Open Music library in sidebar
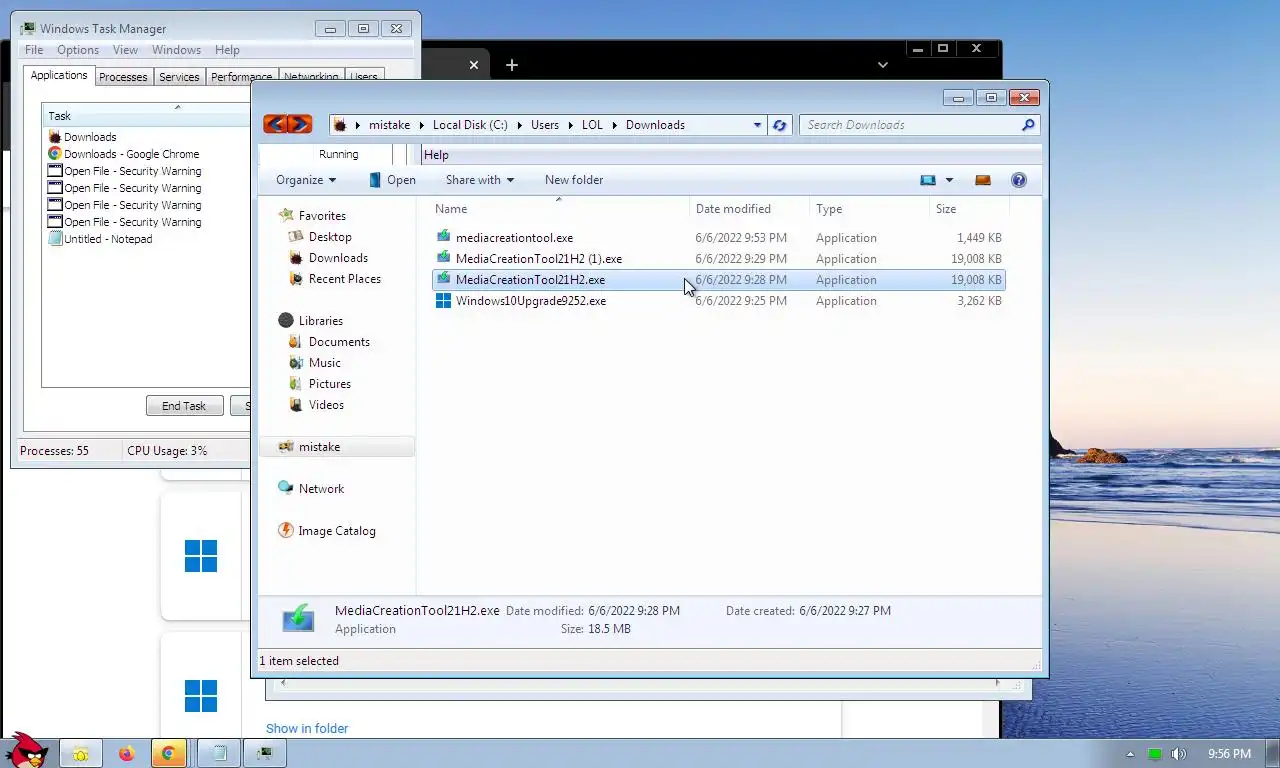The height and width of the screenshot is (768, 1280). 324,363
